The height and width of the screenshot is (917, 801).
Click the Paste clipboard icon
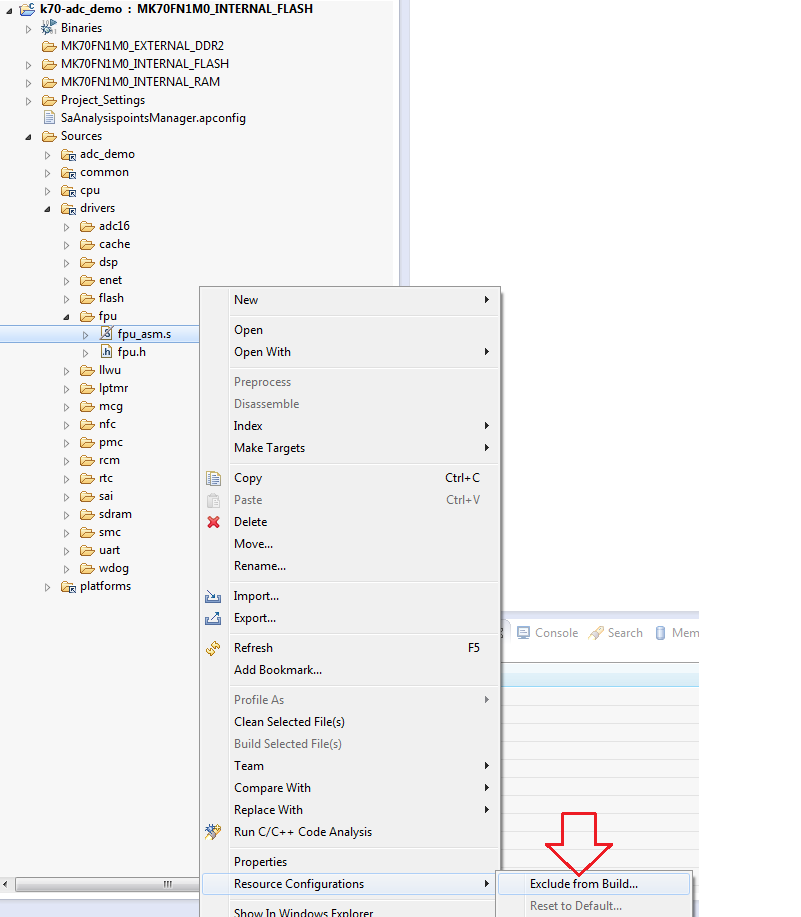[213, 500]
